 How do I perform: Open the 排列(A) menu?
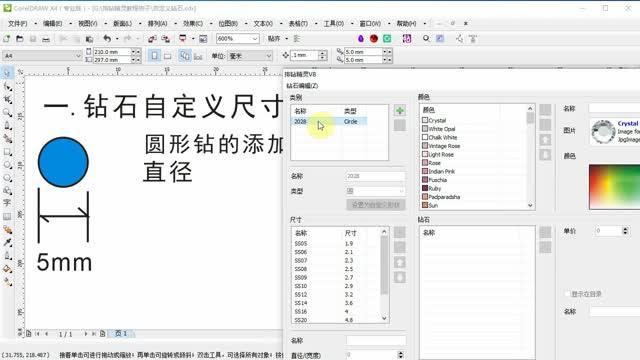pyautogui.click(x=158, y=24)
